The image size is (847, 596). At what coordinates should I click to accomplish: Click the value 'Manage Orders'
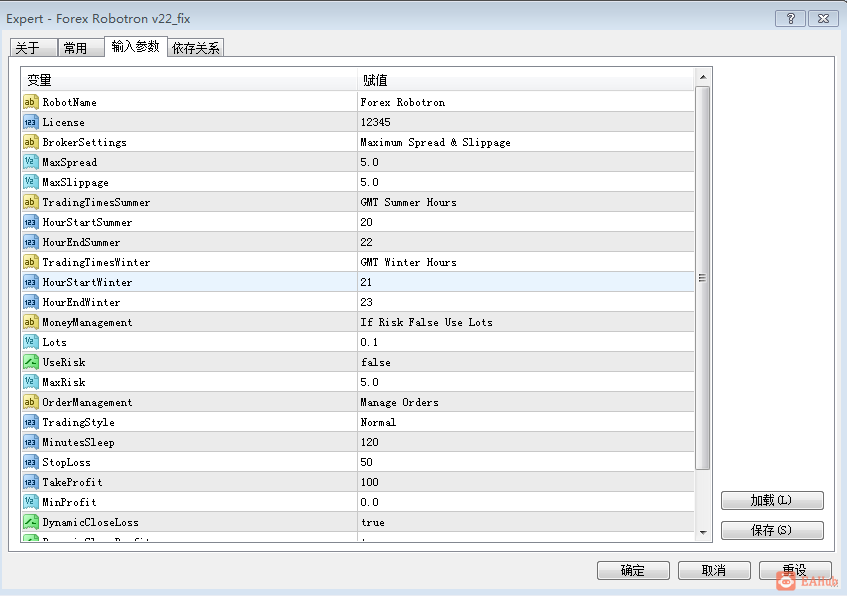(400, 403)
